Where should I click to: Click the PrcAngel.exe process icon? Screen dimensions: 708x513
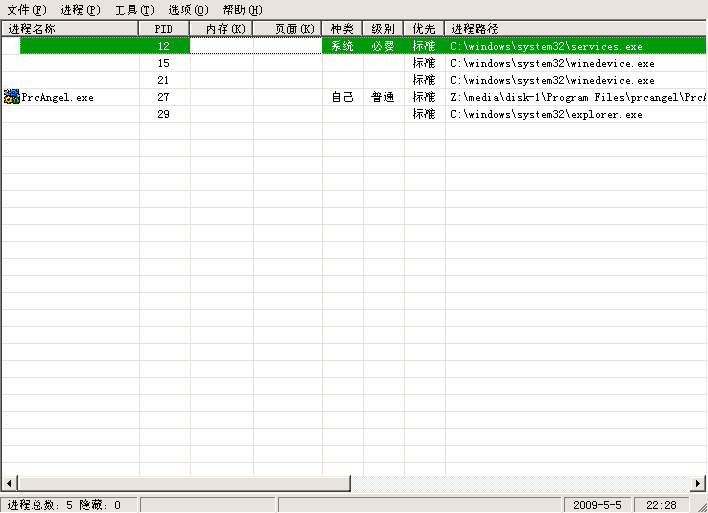click(11, 97)
